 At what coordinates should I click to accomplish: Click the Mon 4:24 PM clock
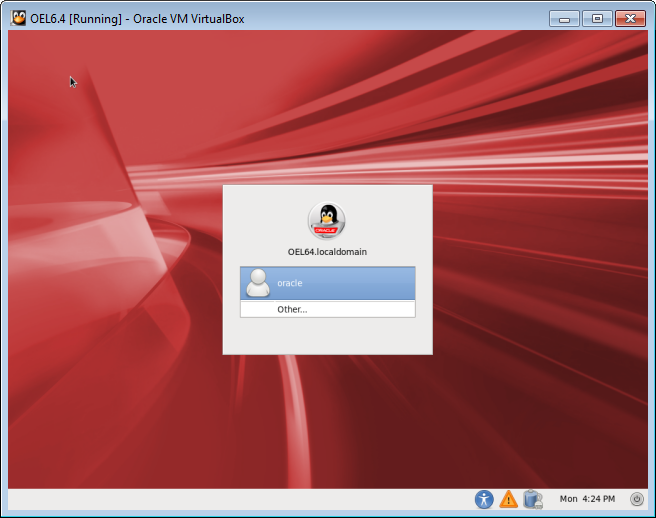[587, 499]
